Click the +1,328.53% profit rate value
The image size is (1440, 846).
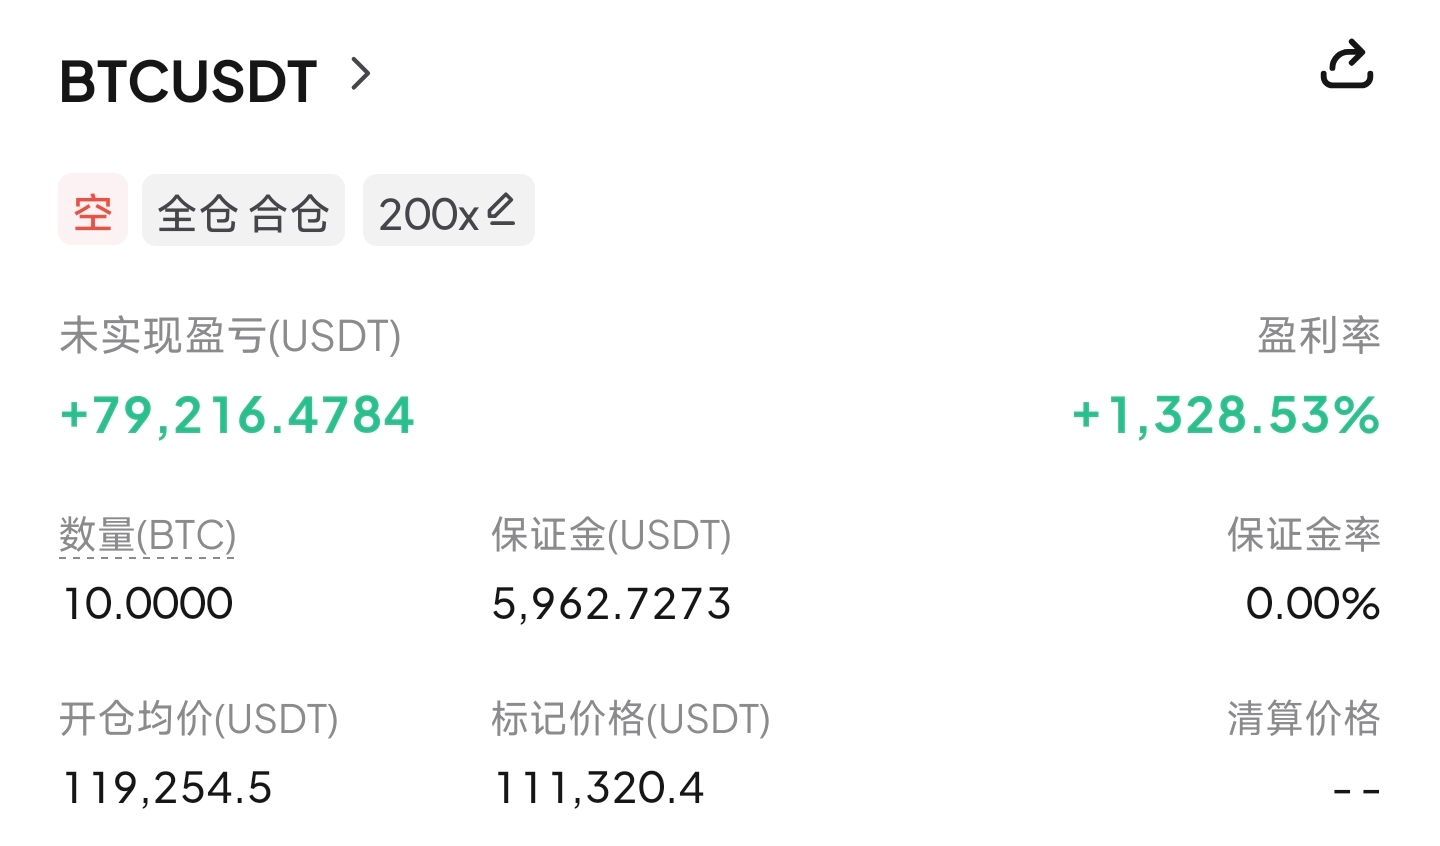point(1225,416)
